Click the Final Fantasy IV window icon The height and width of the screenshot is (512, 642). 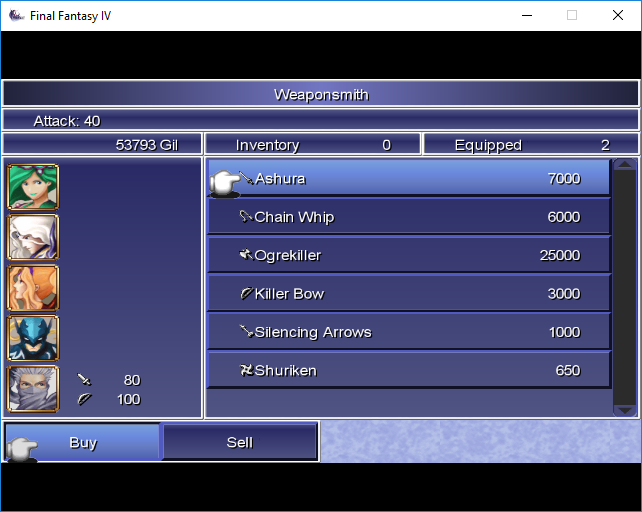[16, 15]
